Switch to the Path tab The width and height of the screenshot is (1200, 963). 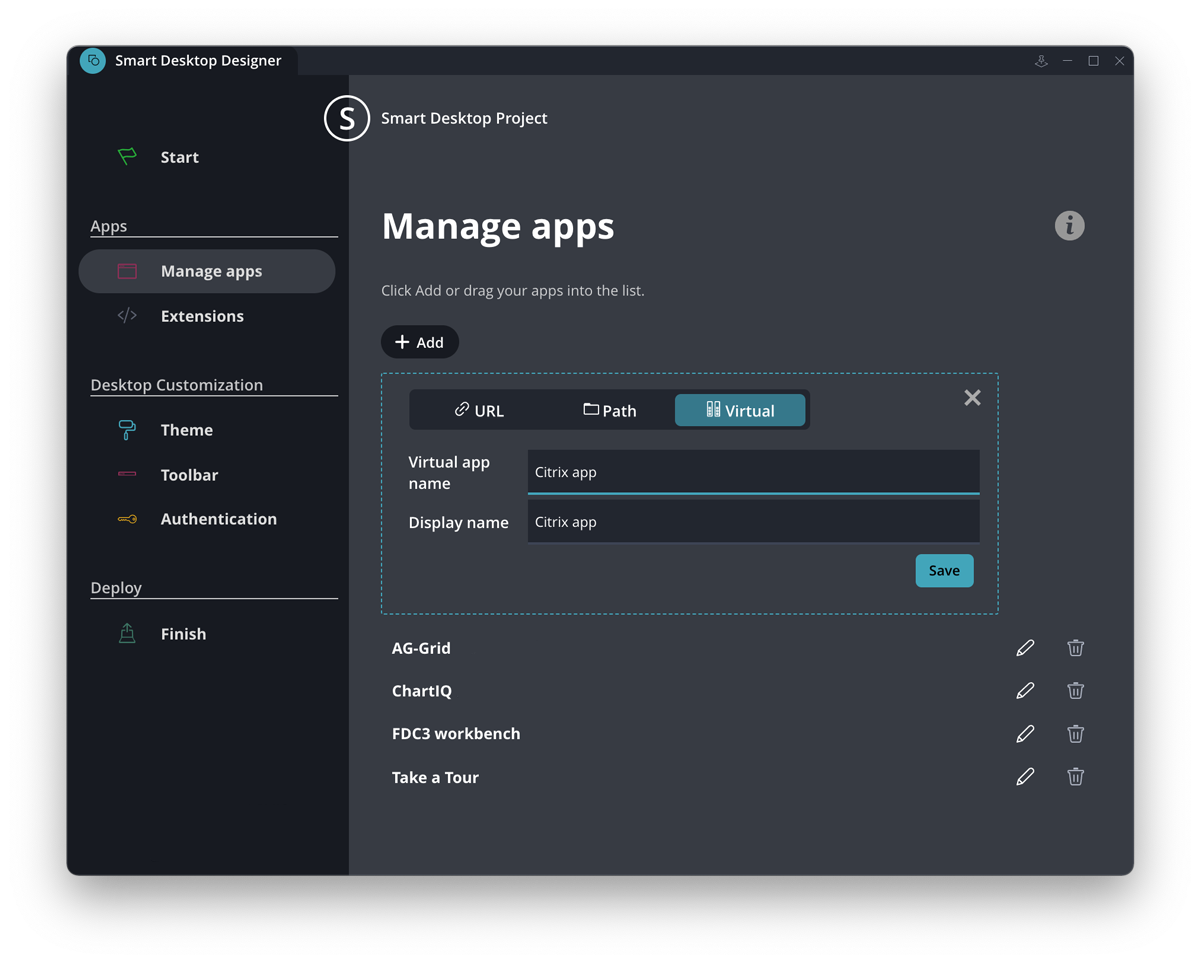coord(609,410)
